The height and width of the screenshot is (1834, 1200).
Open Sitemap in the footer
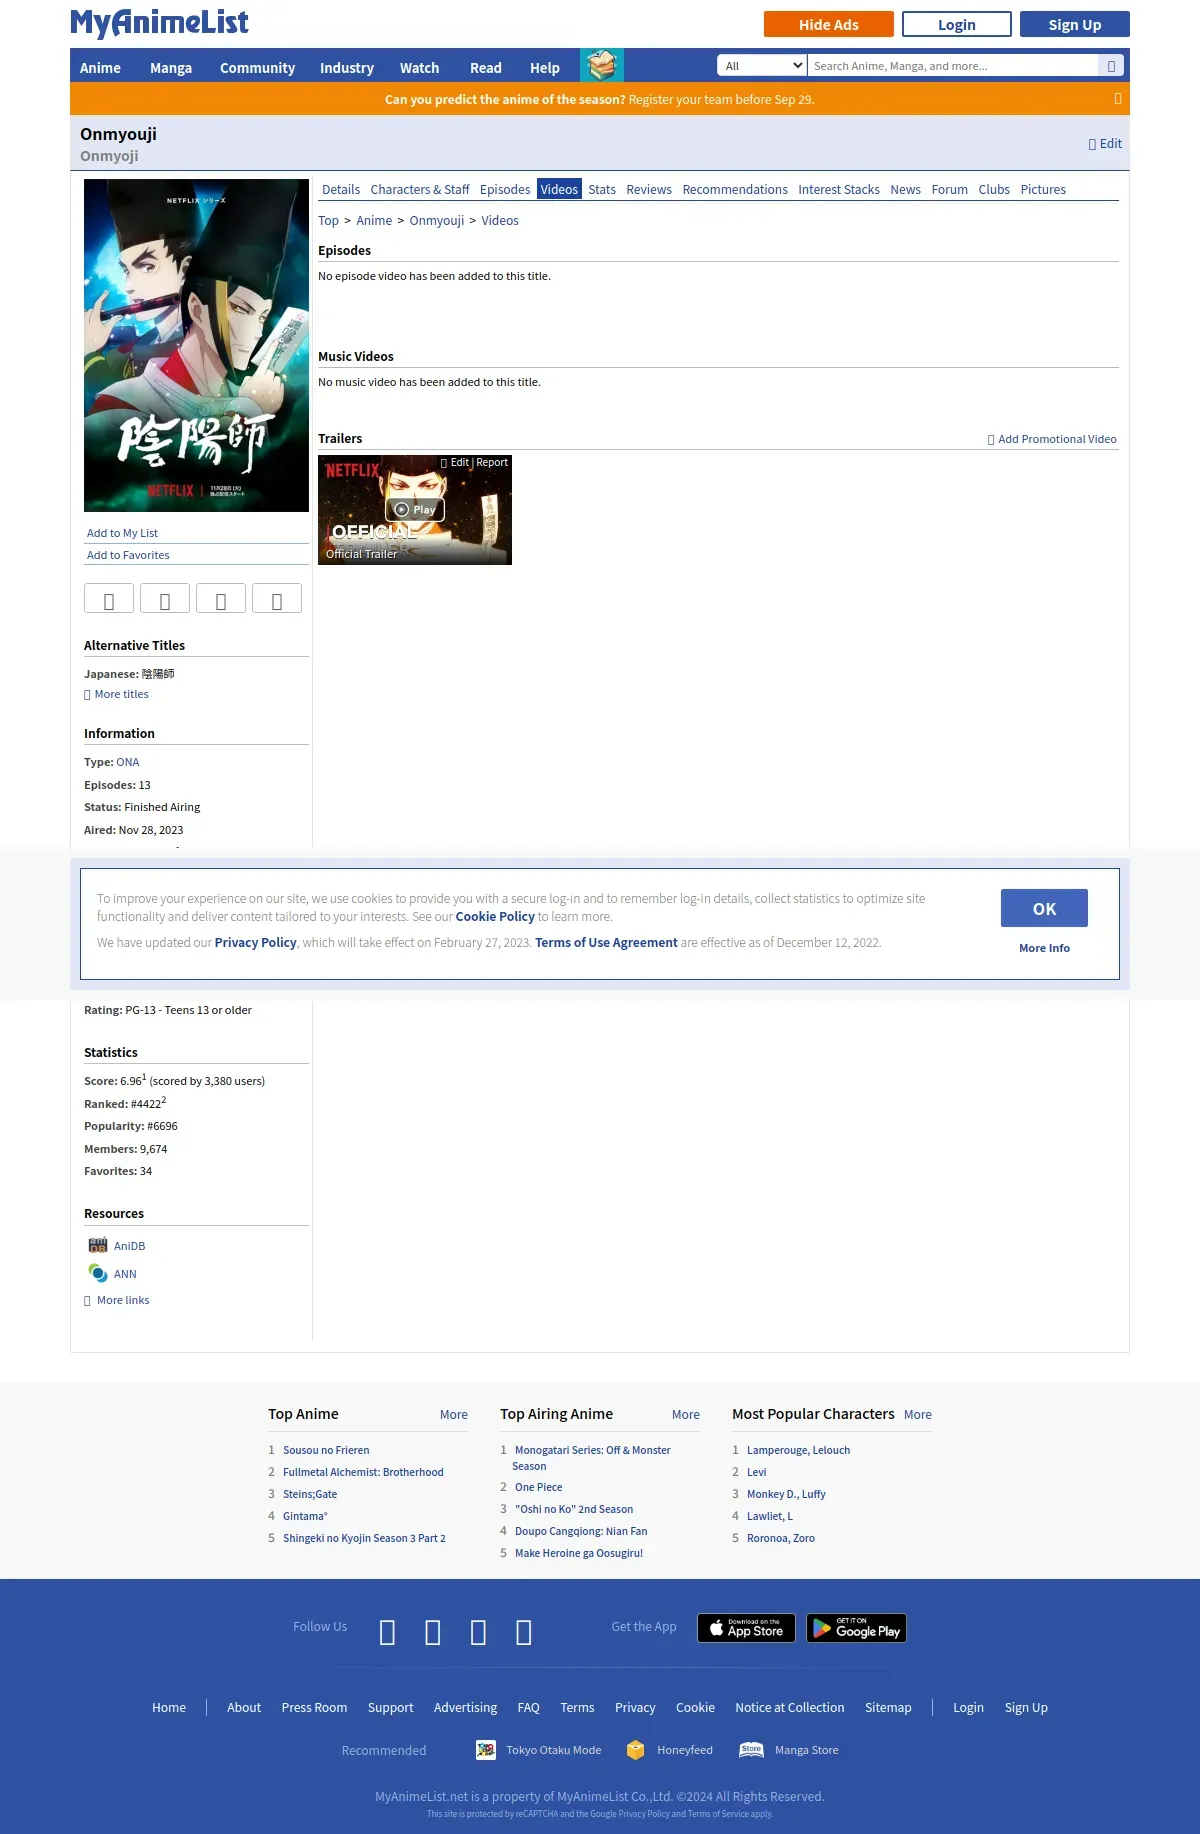pos(888,1707)
